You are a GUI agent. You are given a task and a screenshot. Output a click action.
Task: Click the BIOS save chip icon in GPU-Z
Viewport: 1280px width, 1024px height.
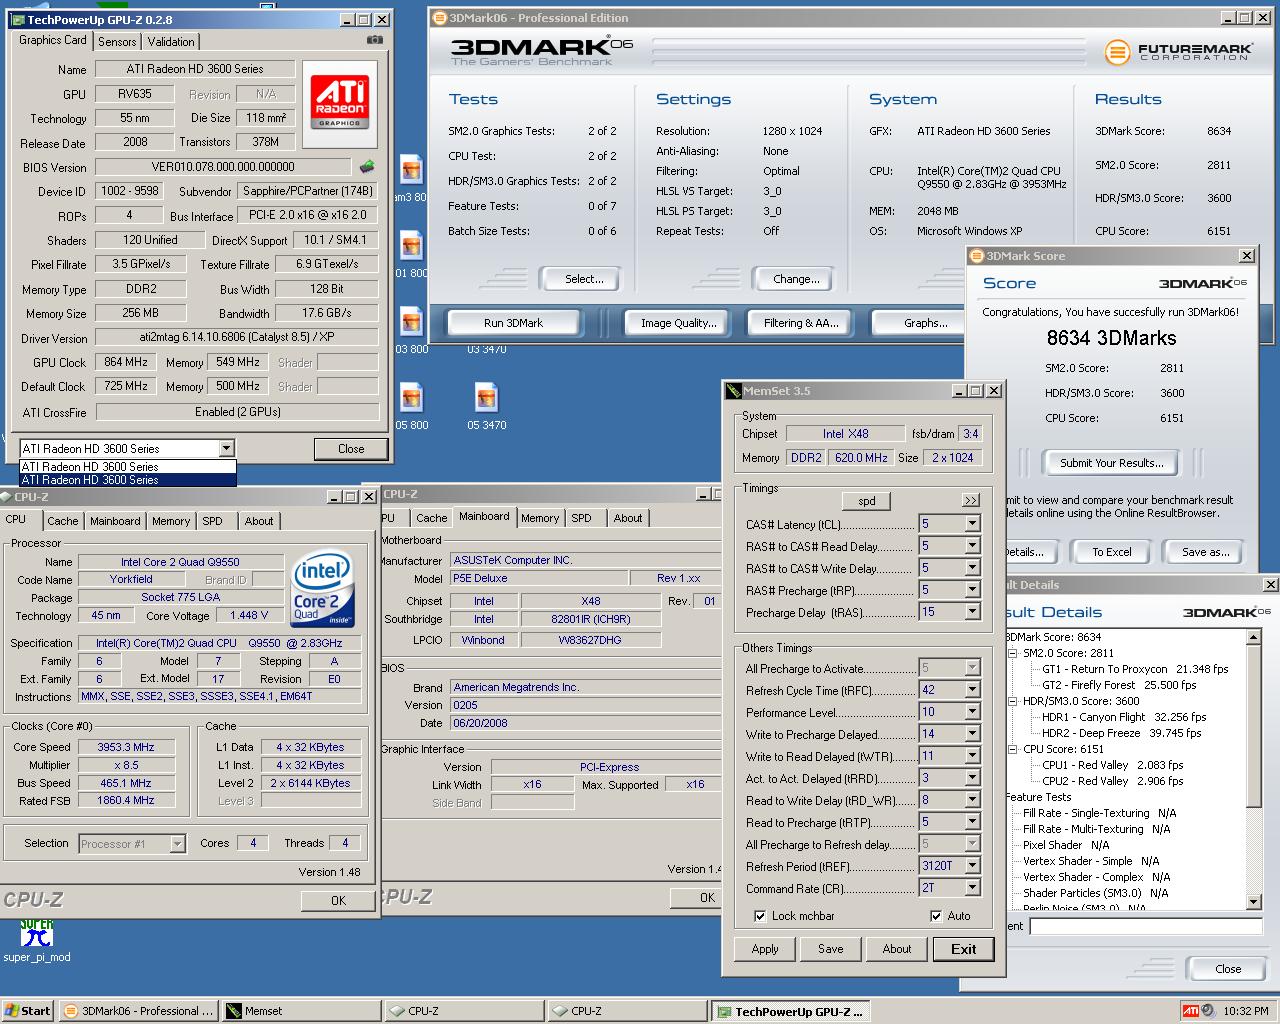click(x=367, y=167)
